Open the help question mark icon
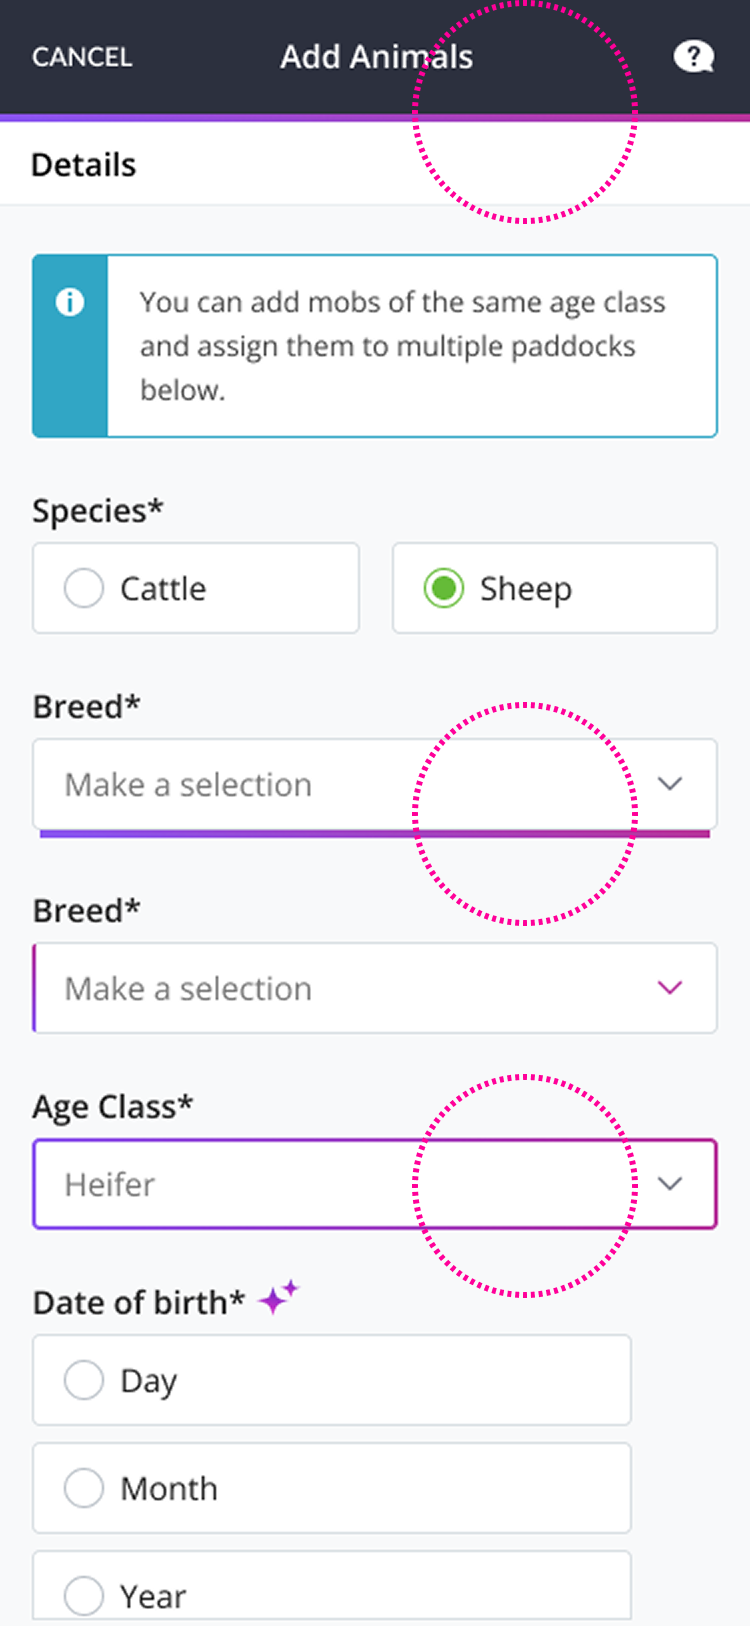The height and width of the screenshot is (1626, 750). pyautogui.click(x=693, y=57)
